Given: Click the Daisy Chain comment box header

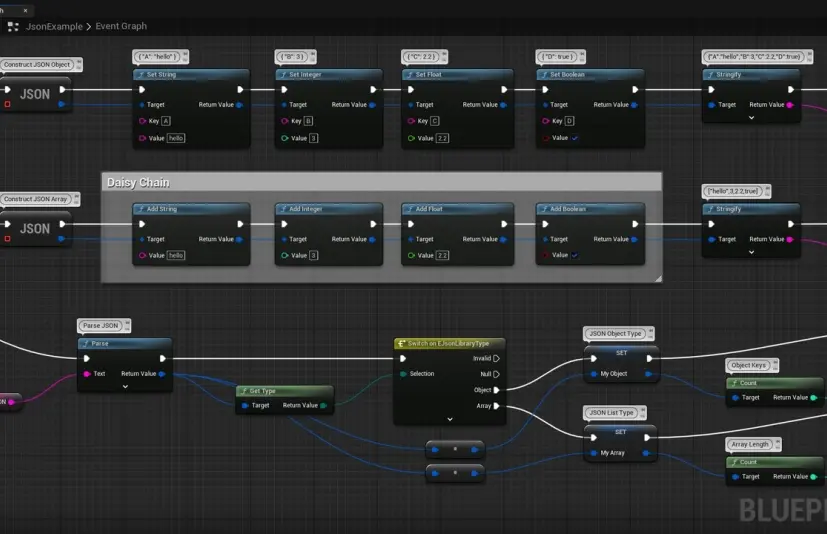Looking at the screenshot, I should pos(381,182).
